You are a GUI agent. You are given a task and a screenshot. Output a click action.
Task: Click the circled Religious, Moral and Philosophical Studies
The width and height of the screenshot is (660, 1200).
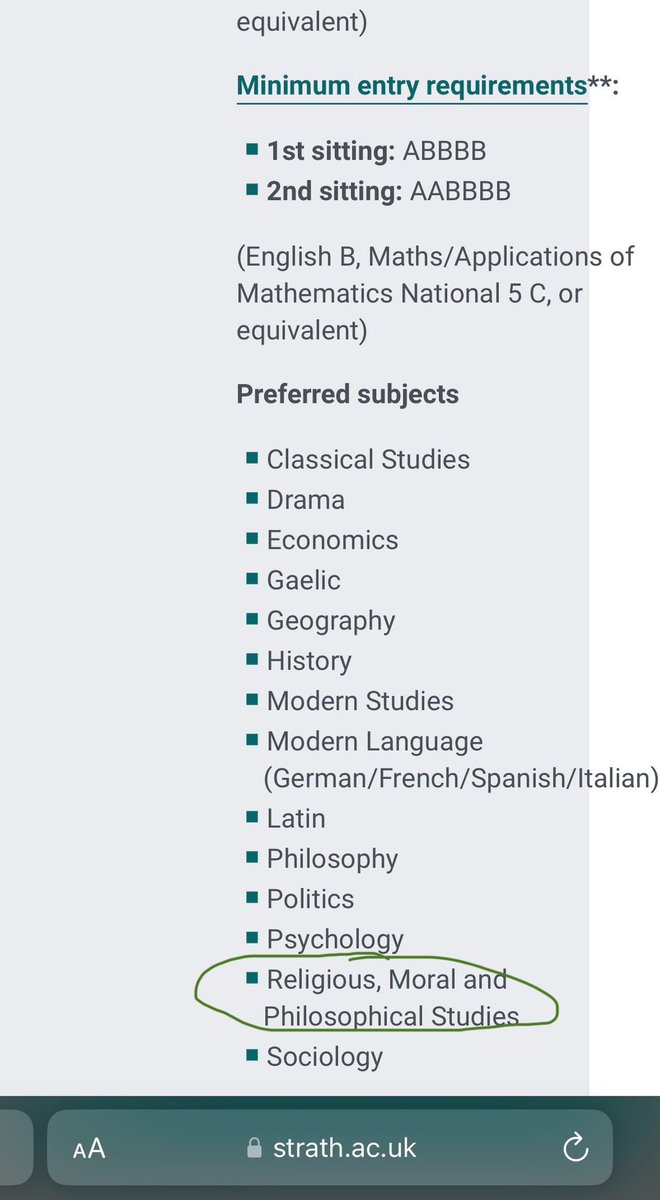(x=386, y=997)
